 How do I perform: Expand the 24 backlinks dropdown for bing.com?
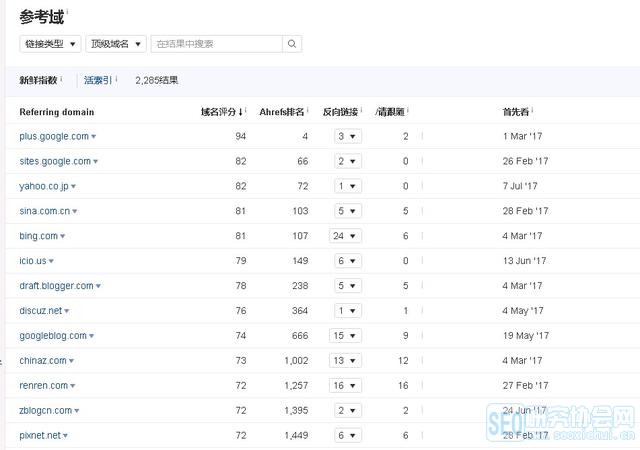345,236
